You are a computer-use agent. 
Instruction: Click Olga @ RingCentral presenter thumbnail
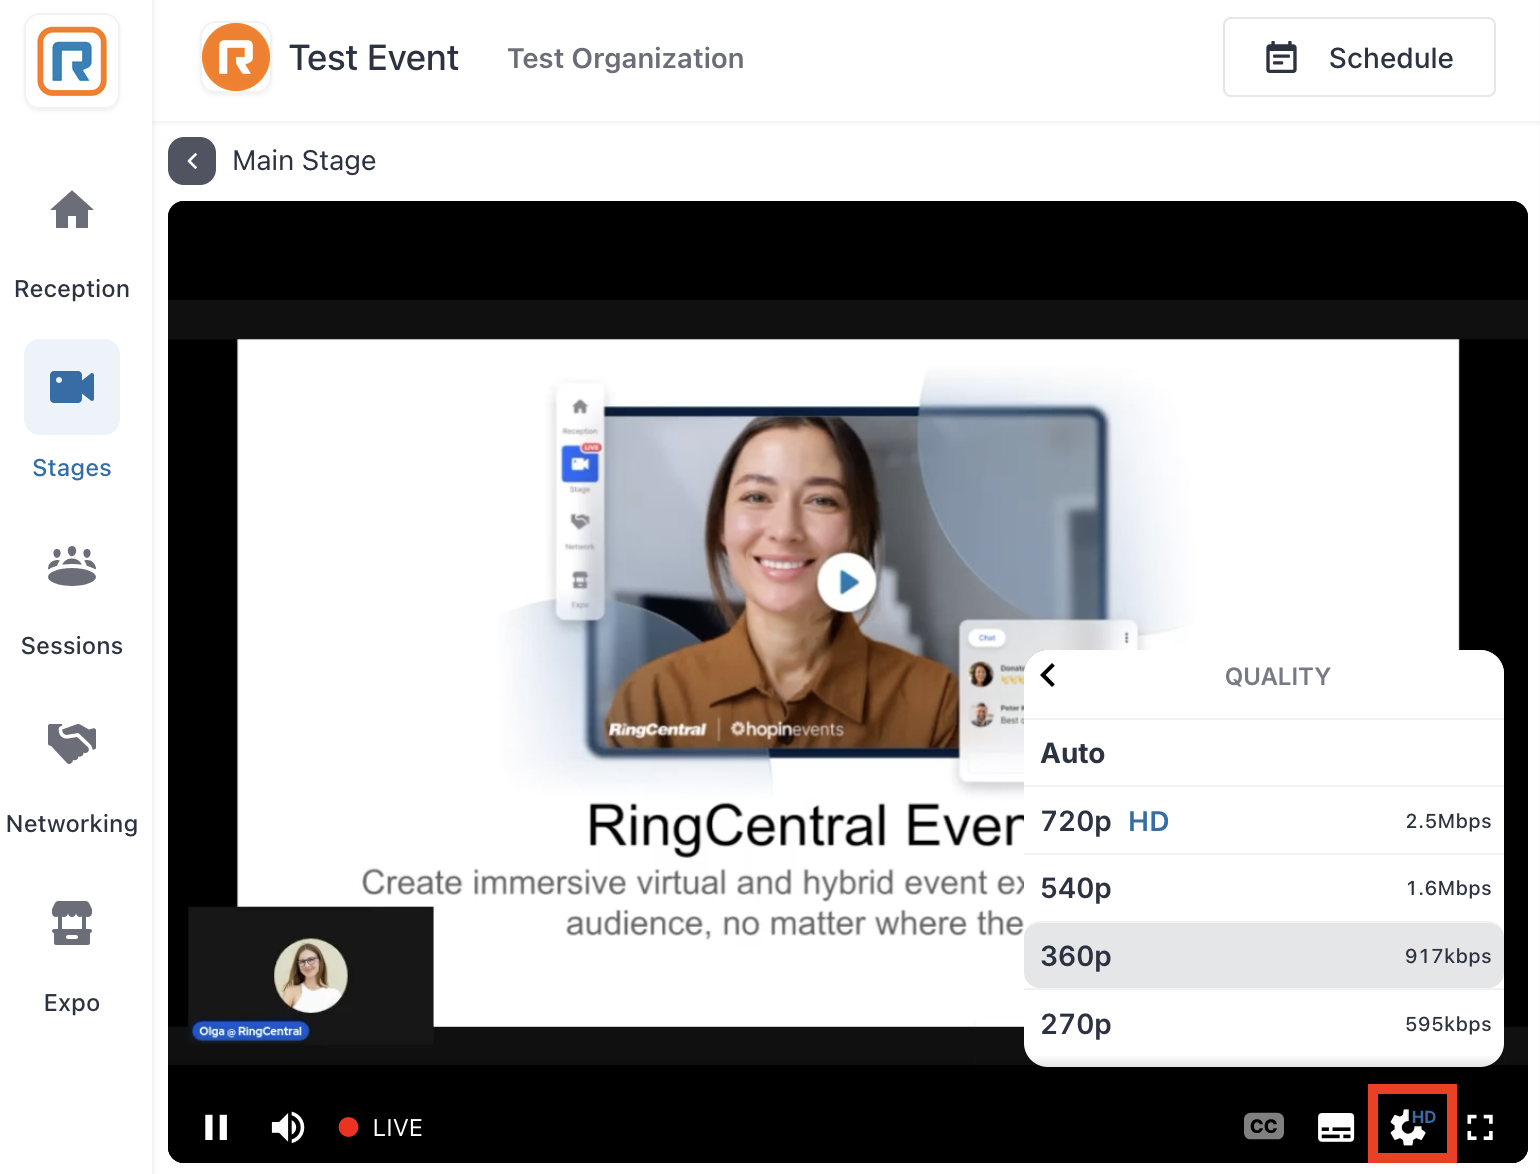311,976
